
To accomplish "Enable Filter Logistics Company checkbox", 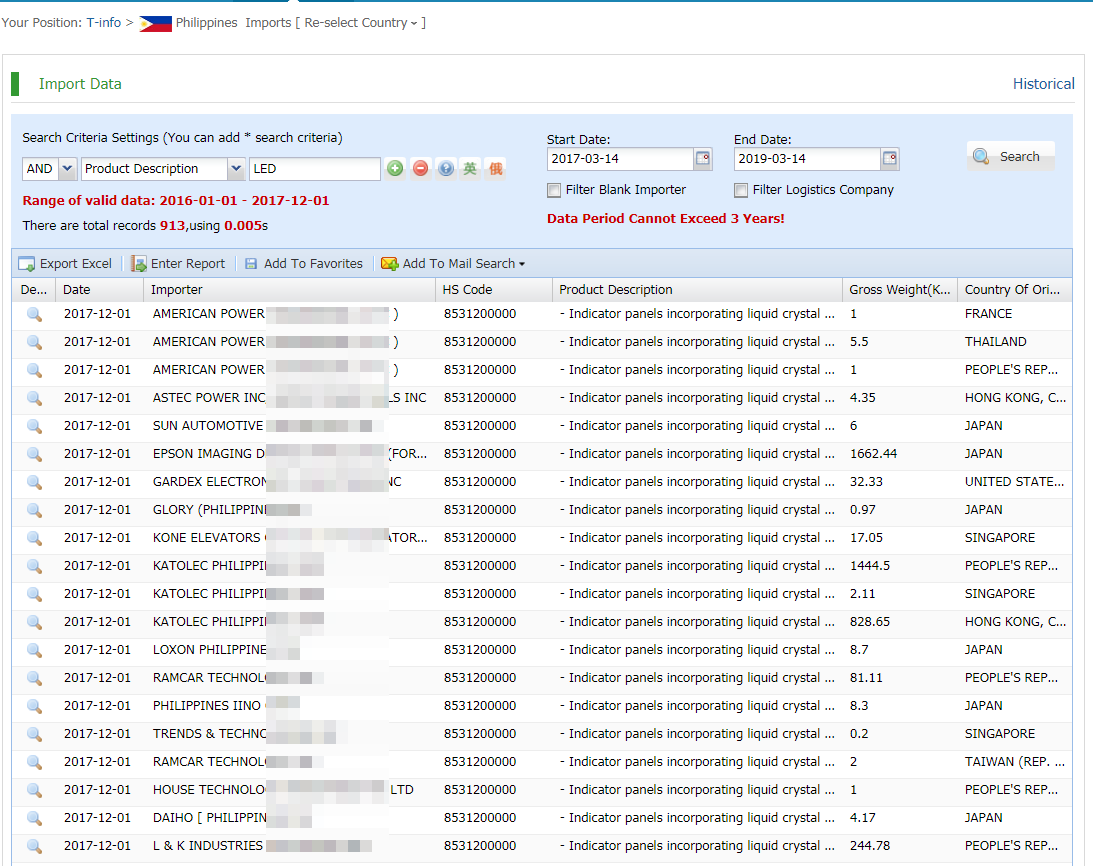I will tap(741, 190).
